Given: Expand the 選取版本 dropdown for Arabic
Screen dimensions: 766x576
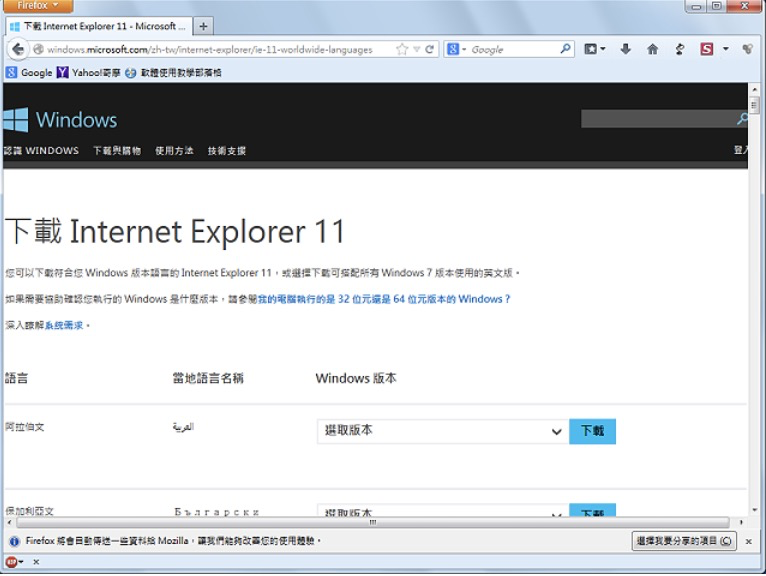Looking at the screenshot, I should point(443,431).
